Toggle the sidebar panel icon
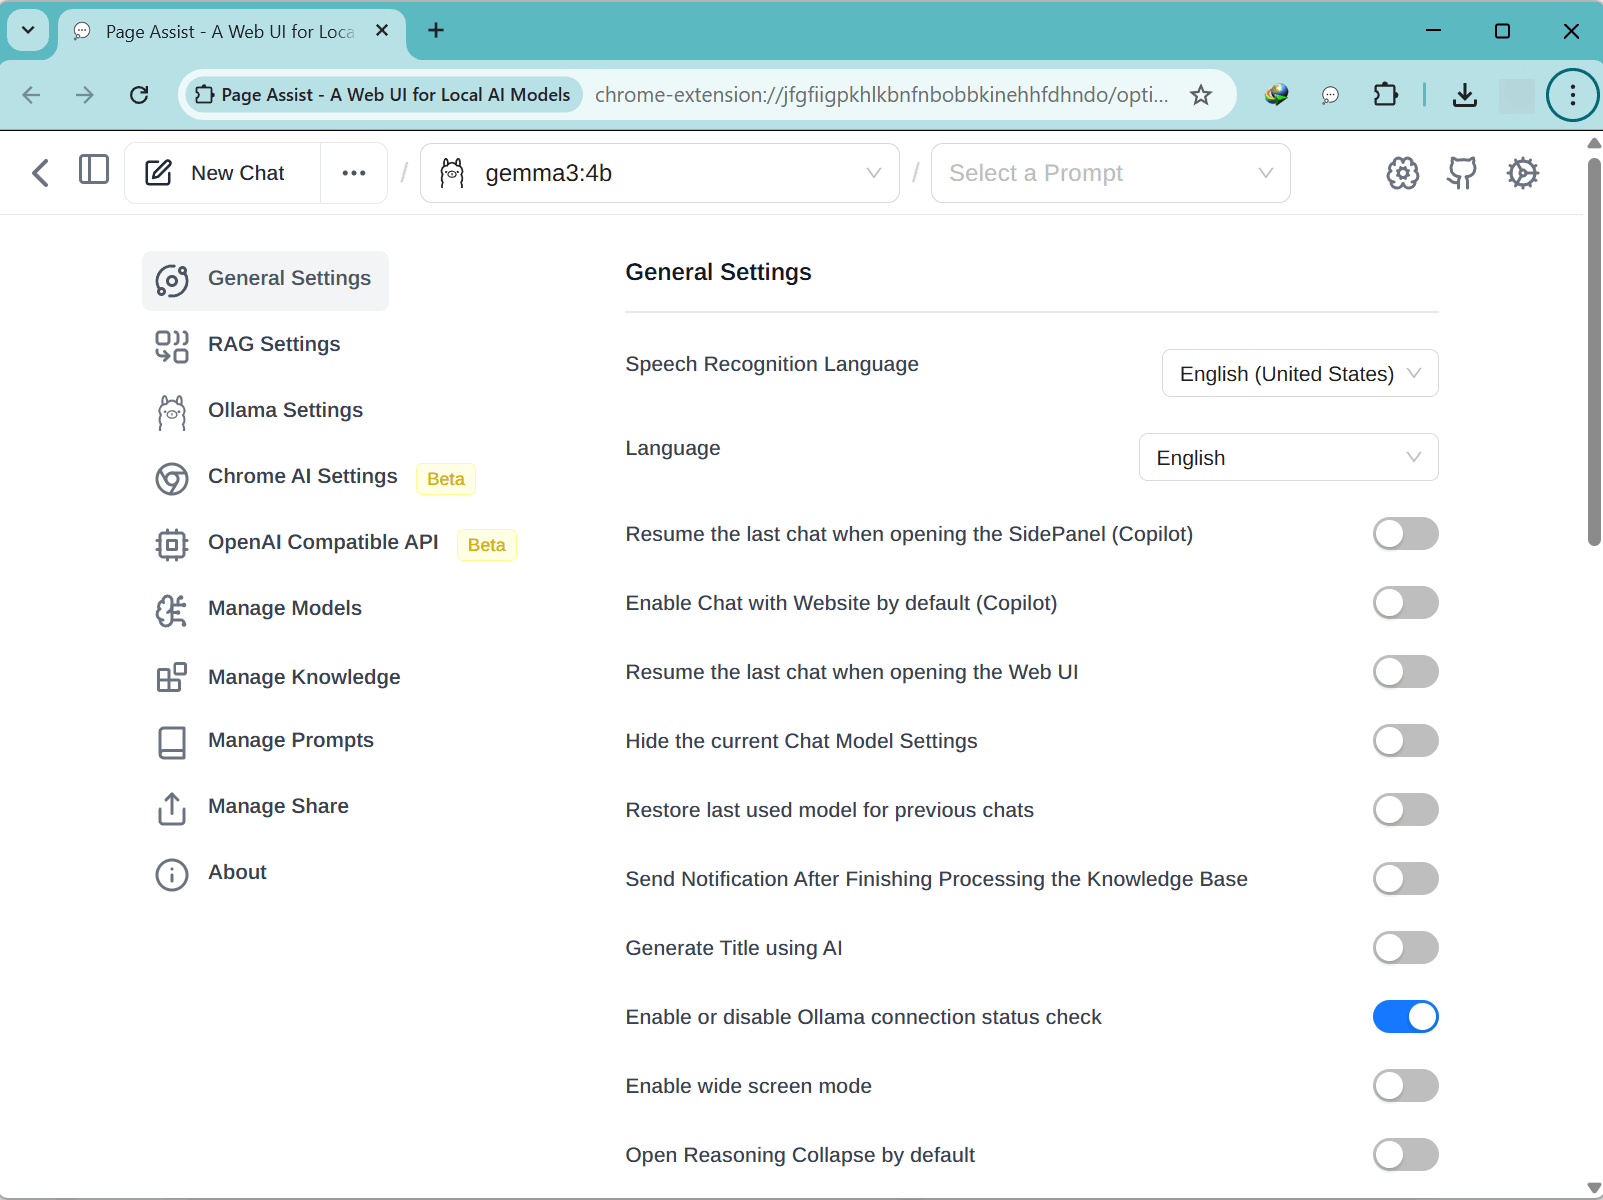Screen dimensions: 1603x1200 click(x=94, y=170)
